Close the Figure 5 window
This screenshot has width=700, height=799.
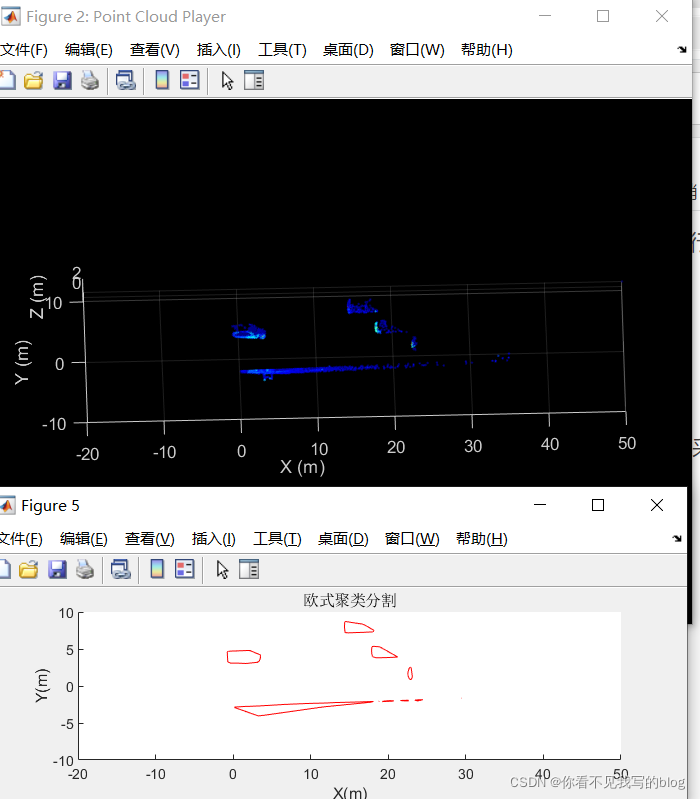(657, 505)
